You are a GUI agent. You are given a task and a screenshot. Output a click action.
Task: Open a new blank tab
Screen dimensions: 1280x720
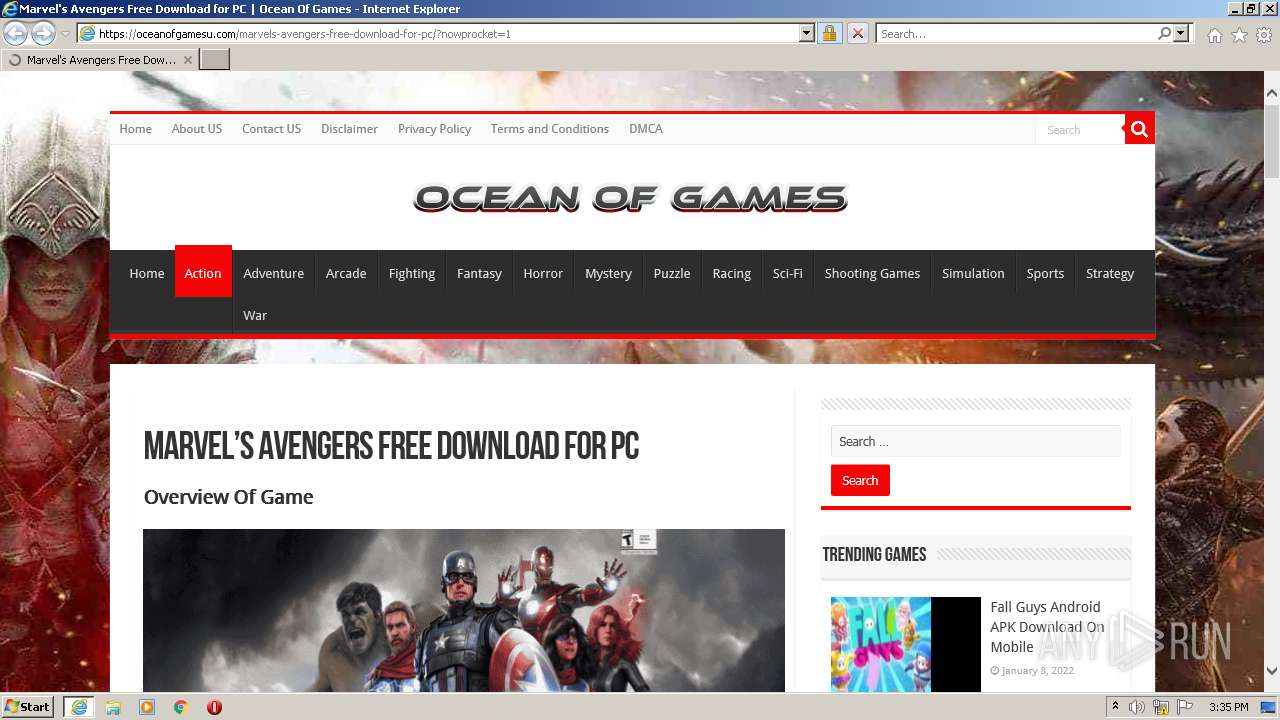pos(215,60)
